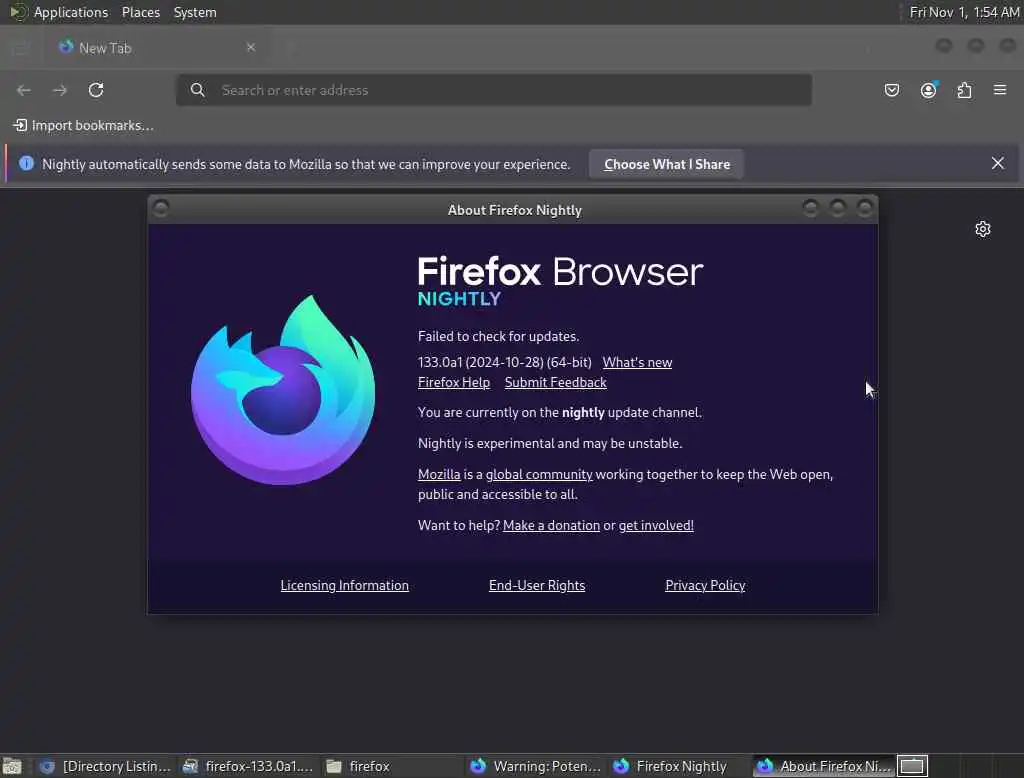Viewport: 1024px width, 778px height.
Task: Select the New Tab tab
Action: pyautogui.click(x=157, y=48)
